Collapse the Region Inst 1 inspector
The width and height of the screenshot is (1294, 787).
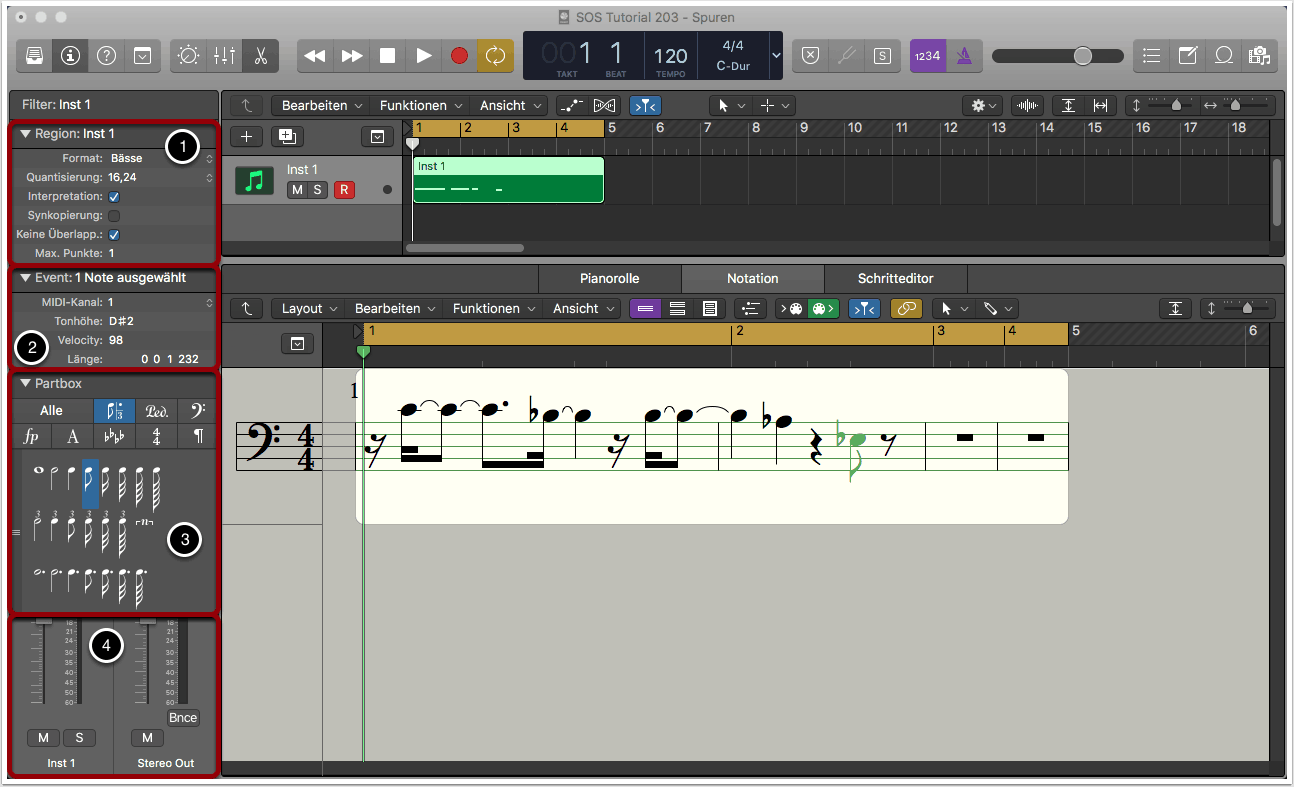(25, 134)
